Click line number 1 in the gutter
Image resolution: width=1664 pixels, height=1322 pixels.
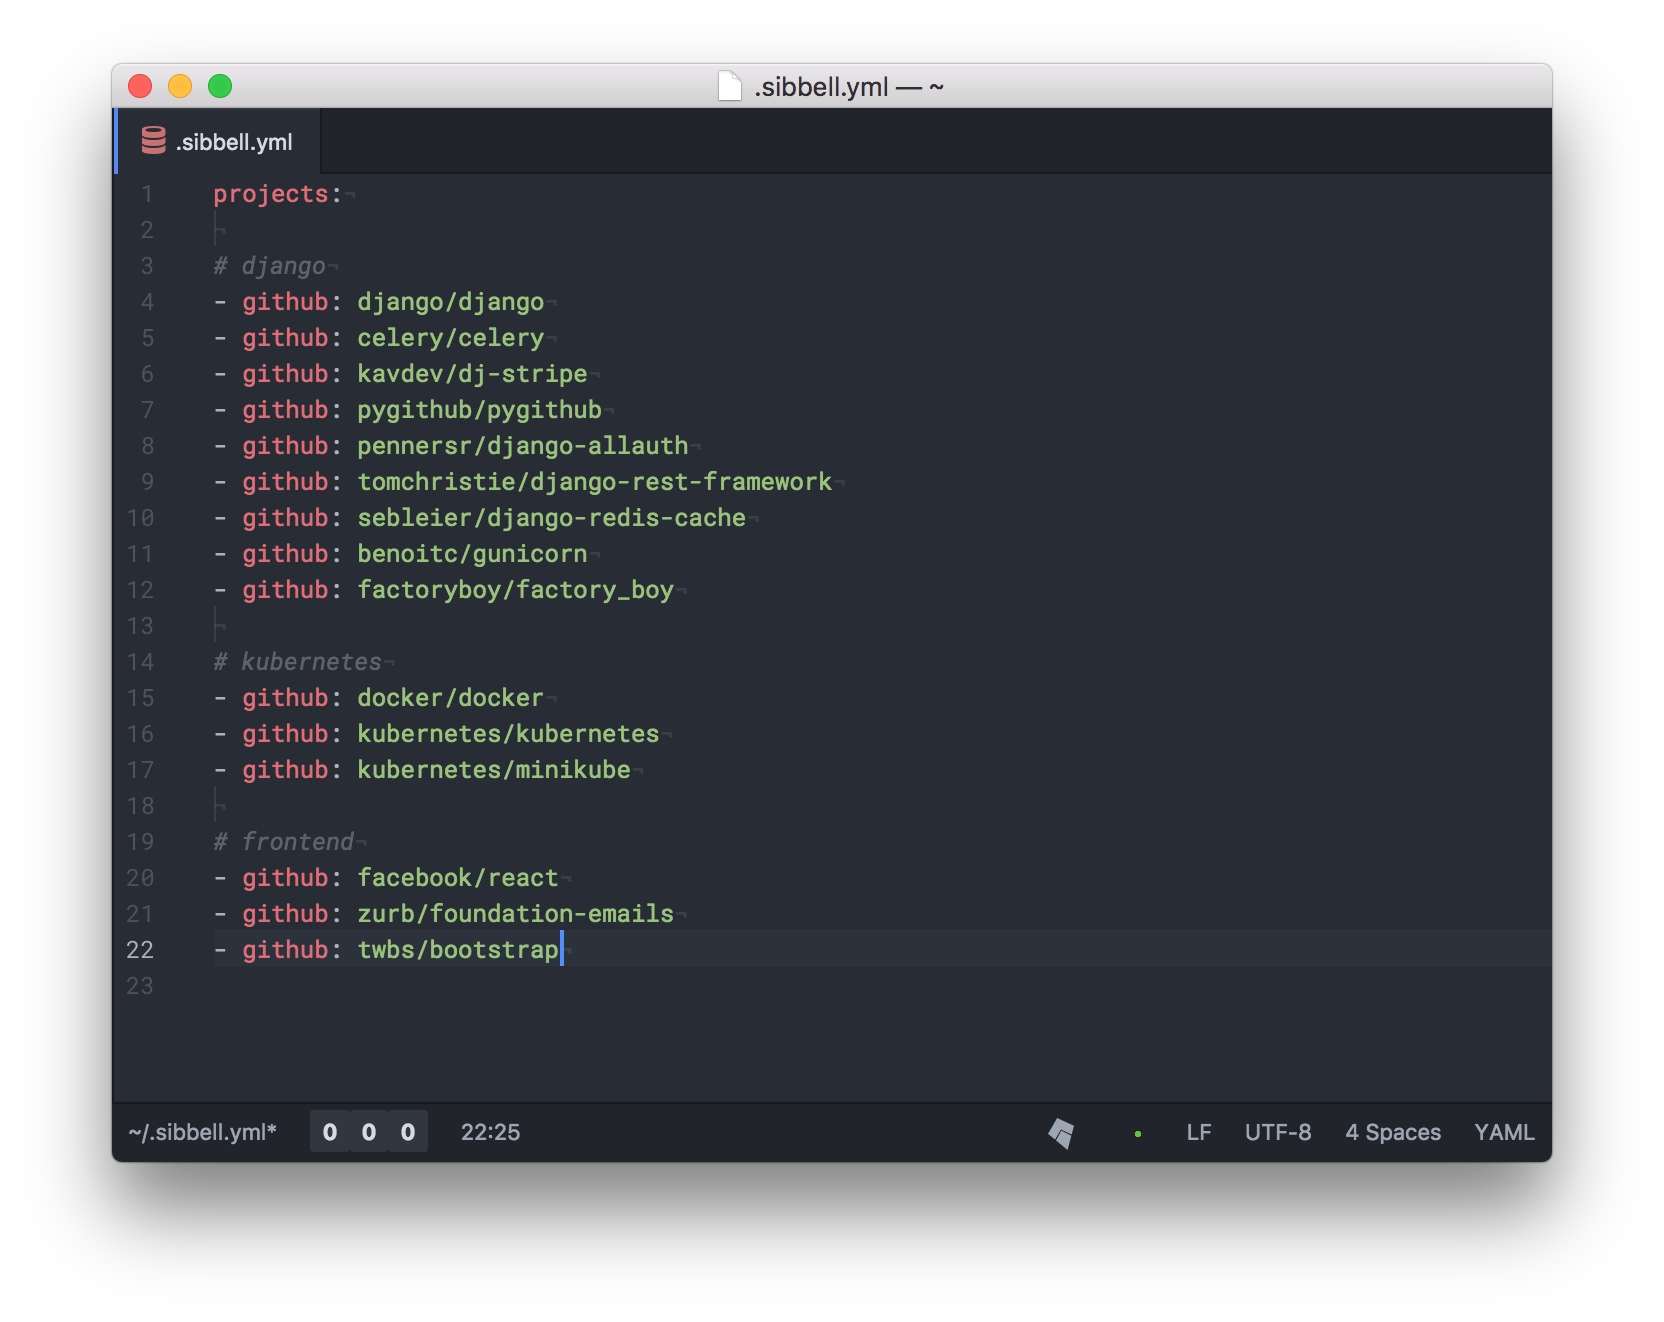(147, 194)
